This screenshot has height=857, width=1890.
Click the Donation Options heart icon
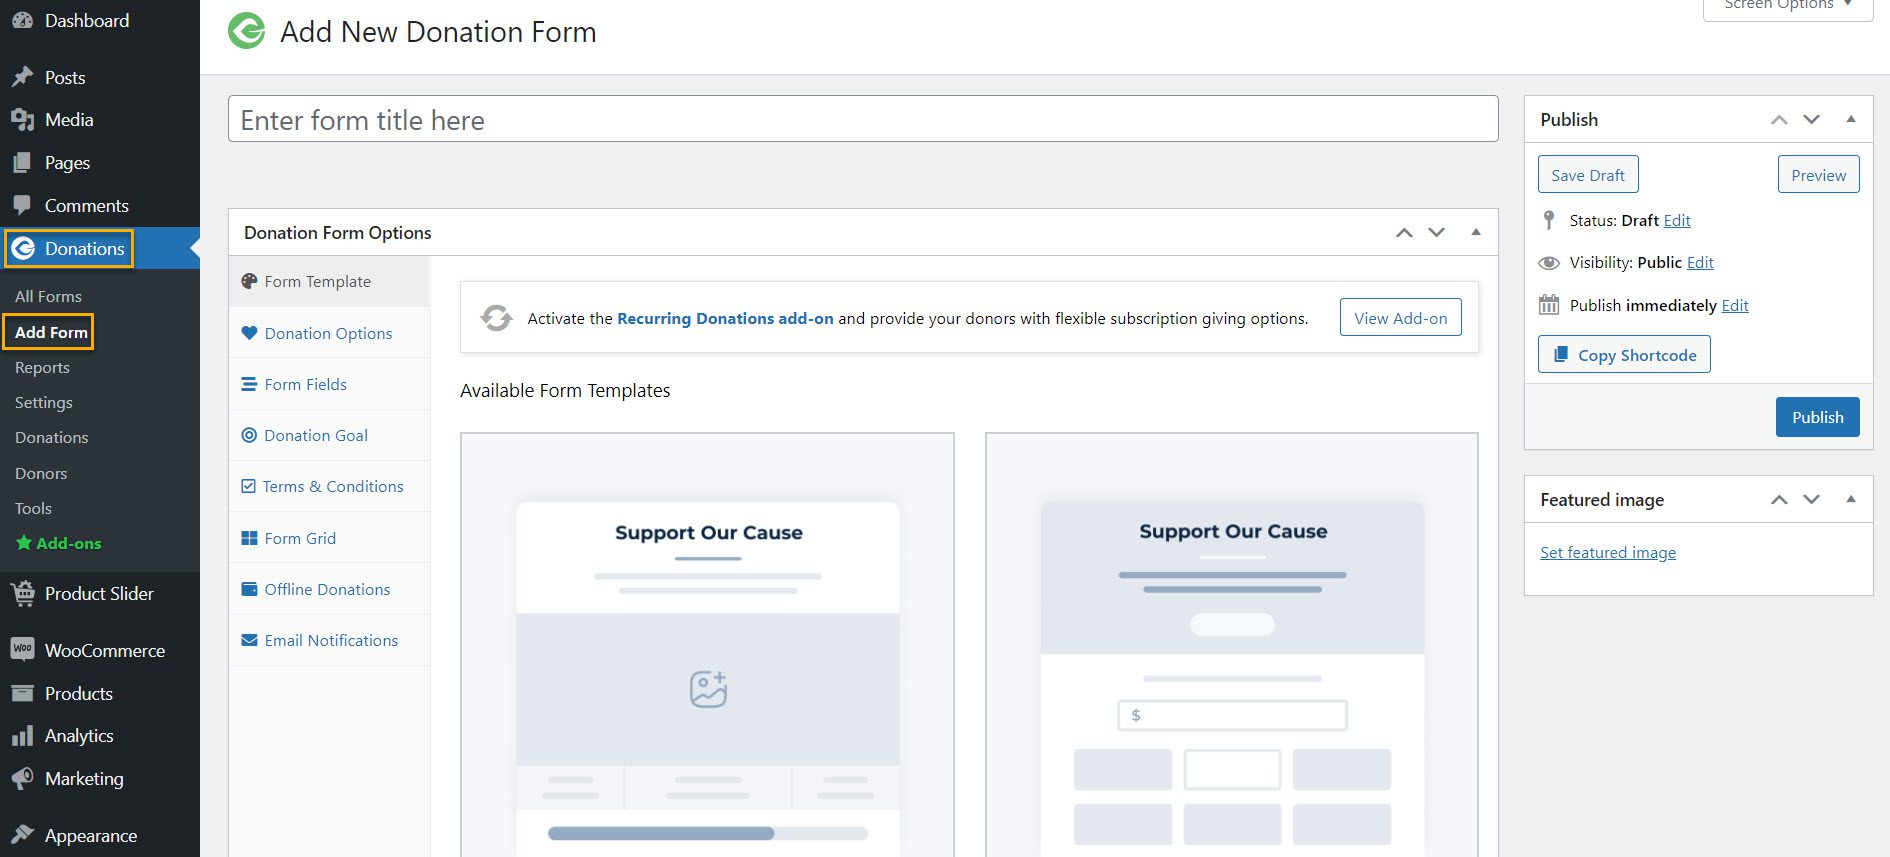click(x=249, y=333)
